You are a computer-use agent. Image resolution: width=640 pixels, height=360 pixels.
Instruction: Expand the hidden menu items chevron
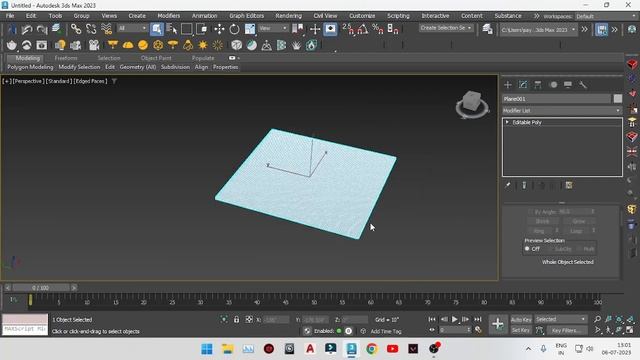536,16
